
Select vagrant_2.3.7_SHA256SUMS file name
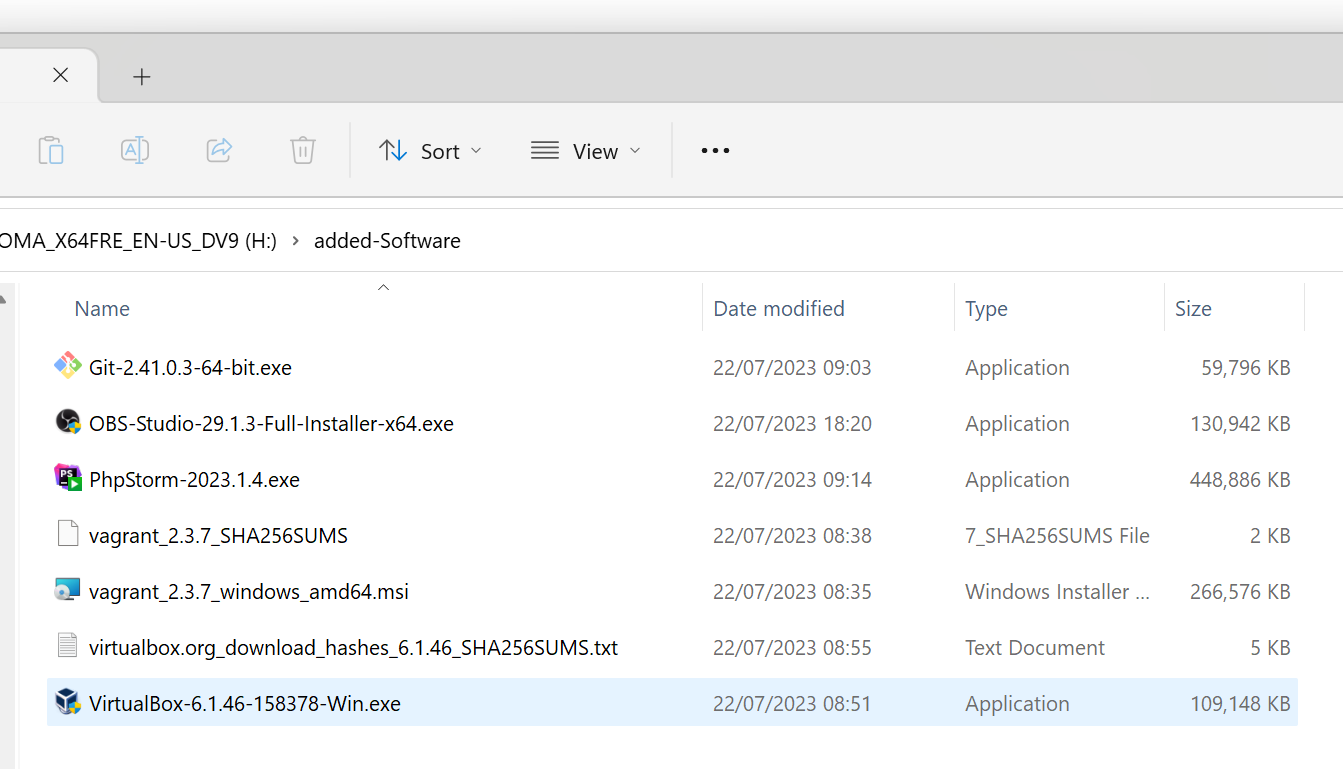click(218, 536)
